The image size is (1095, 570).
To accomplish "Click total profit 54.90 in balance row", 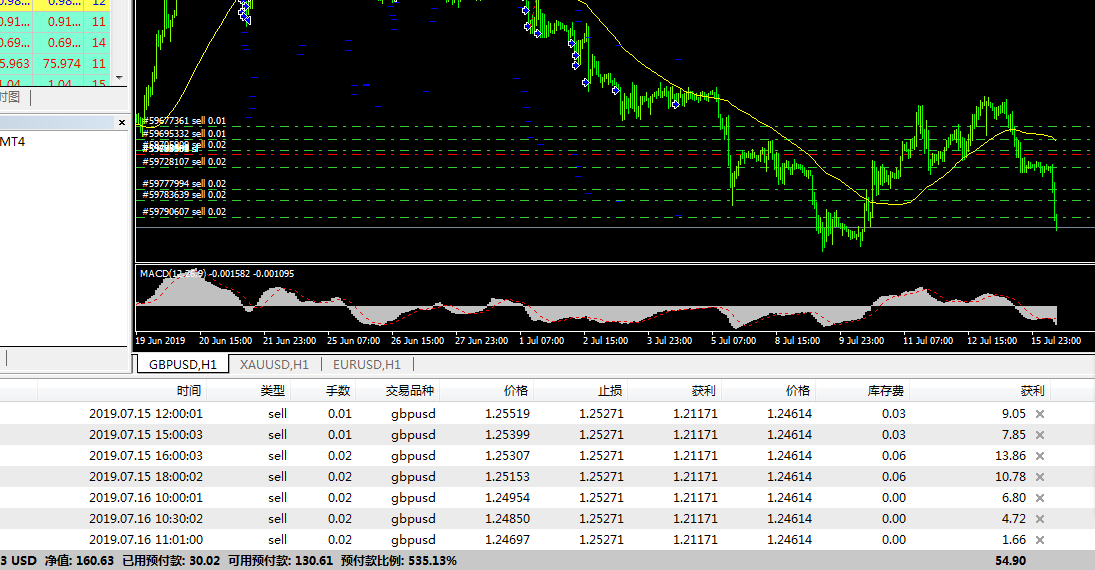I will tap(1011, 561).
